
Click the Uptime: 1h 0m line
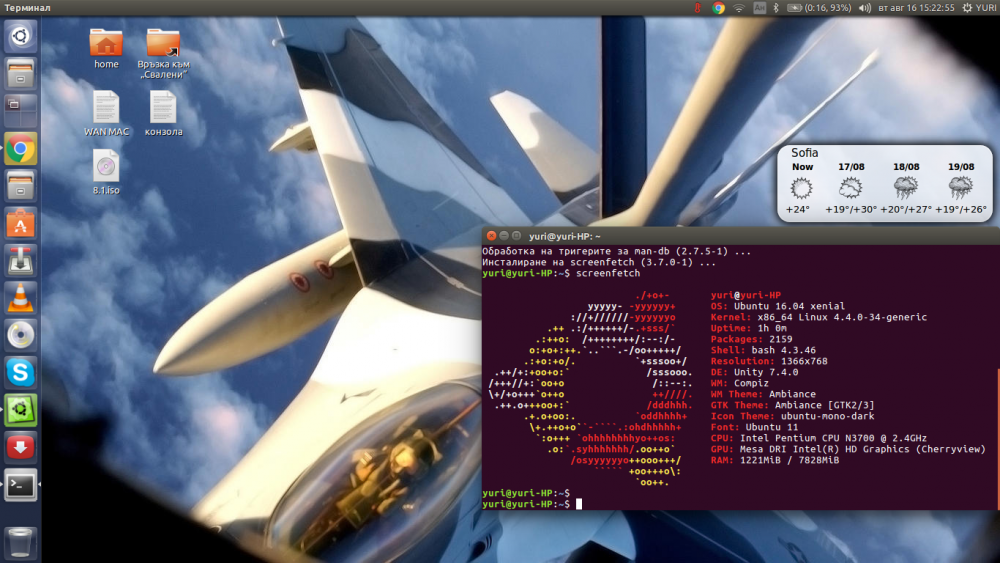749,328
